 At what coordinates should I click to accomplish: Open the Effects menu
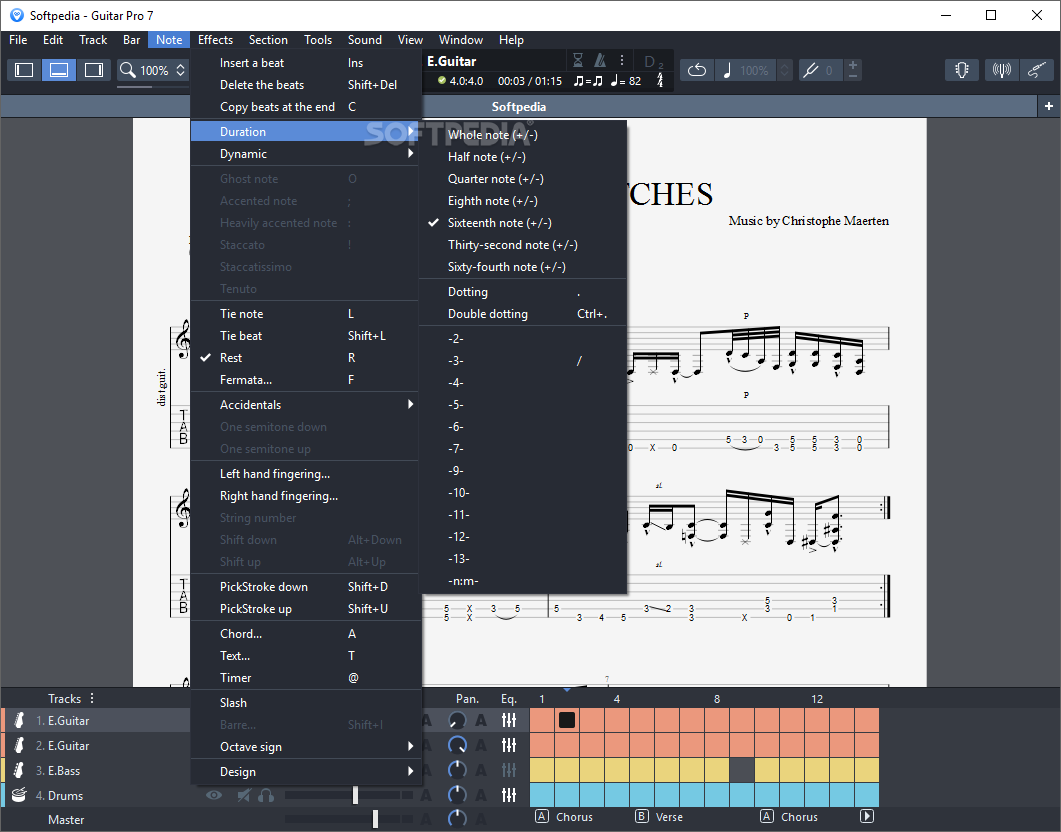click(x=215, y=40)
